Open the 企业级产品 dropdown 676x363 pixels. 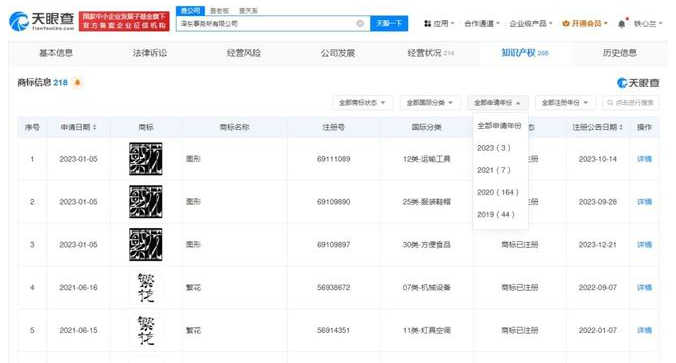(x=531, y=23)
